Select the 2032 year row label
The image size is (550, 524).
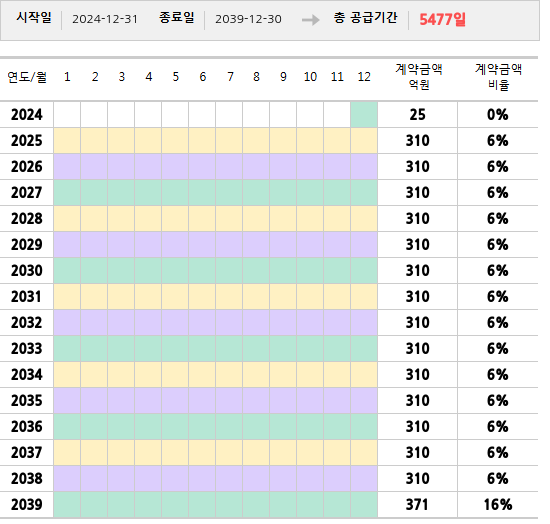(27, 323)
